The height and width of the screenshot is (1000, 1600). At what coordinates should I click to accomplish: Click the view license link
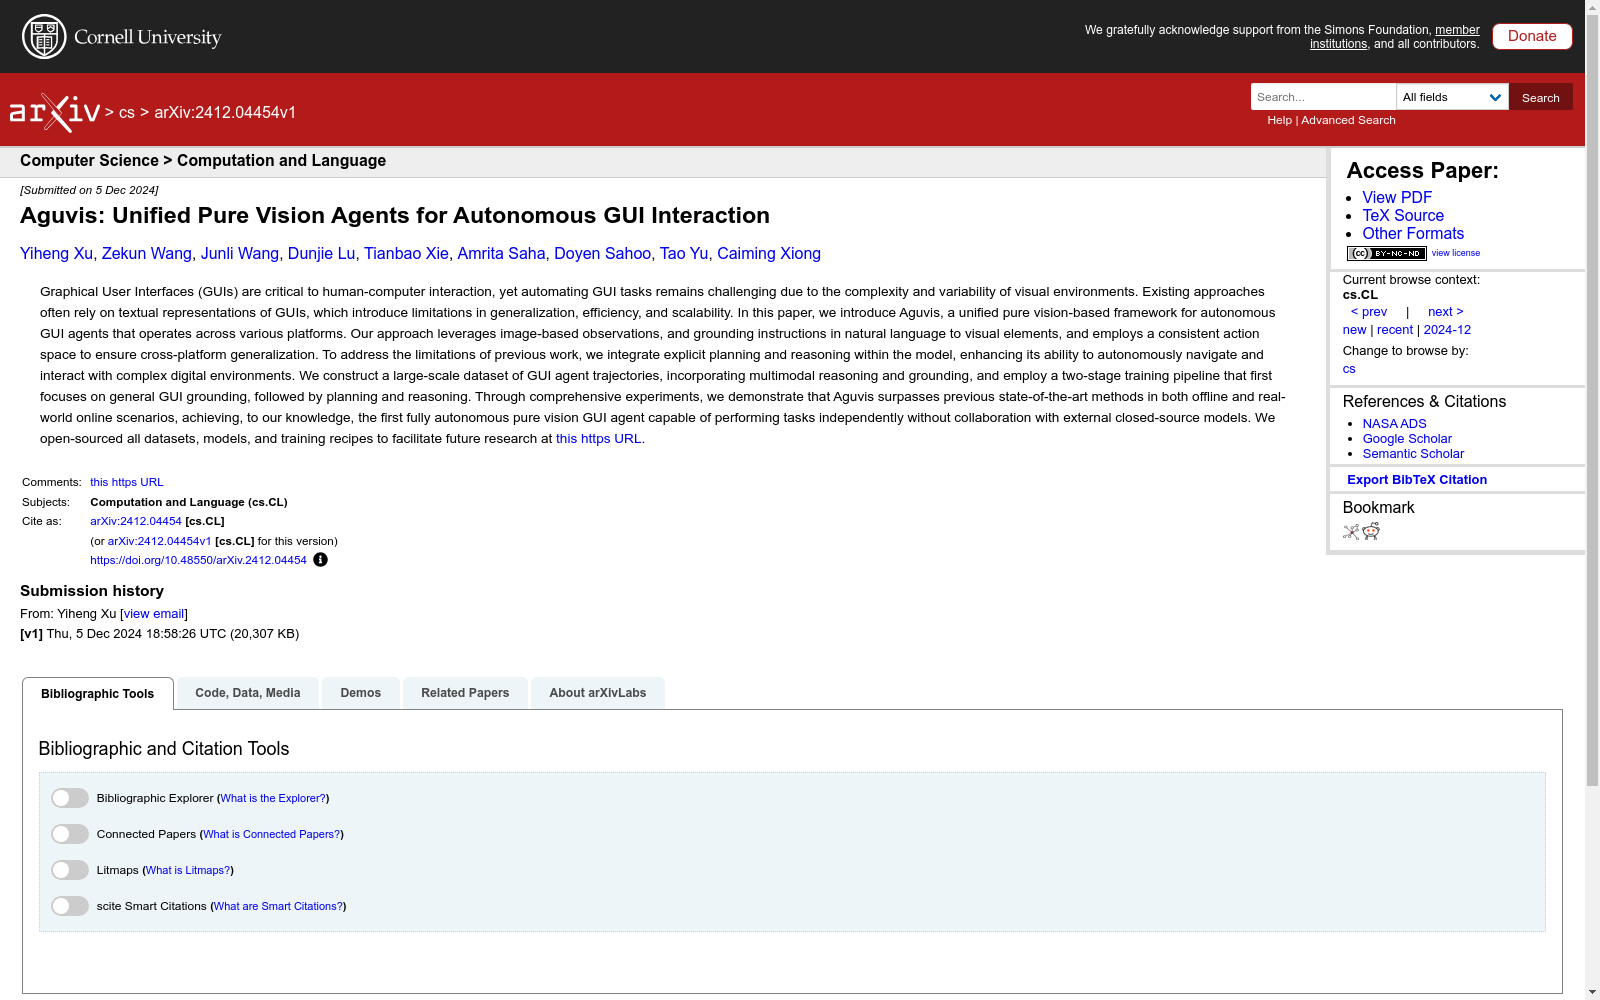coord(1456,253)
